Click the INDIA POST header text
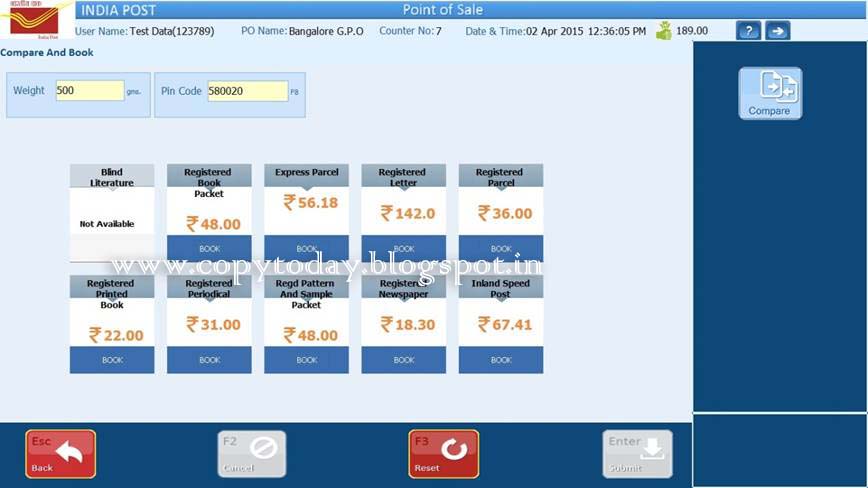This screenshot has width=868, height=488. (x=118, y=10)
